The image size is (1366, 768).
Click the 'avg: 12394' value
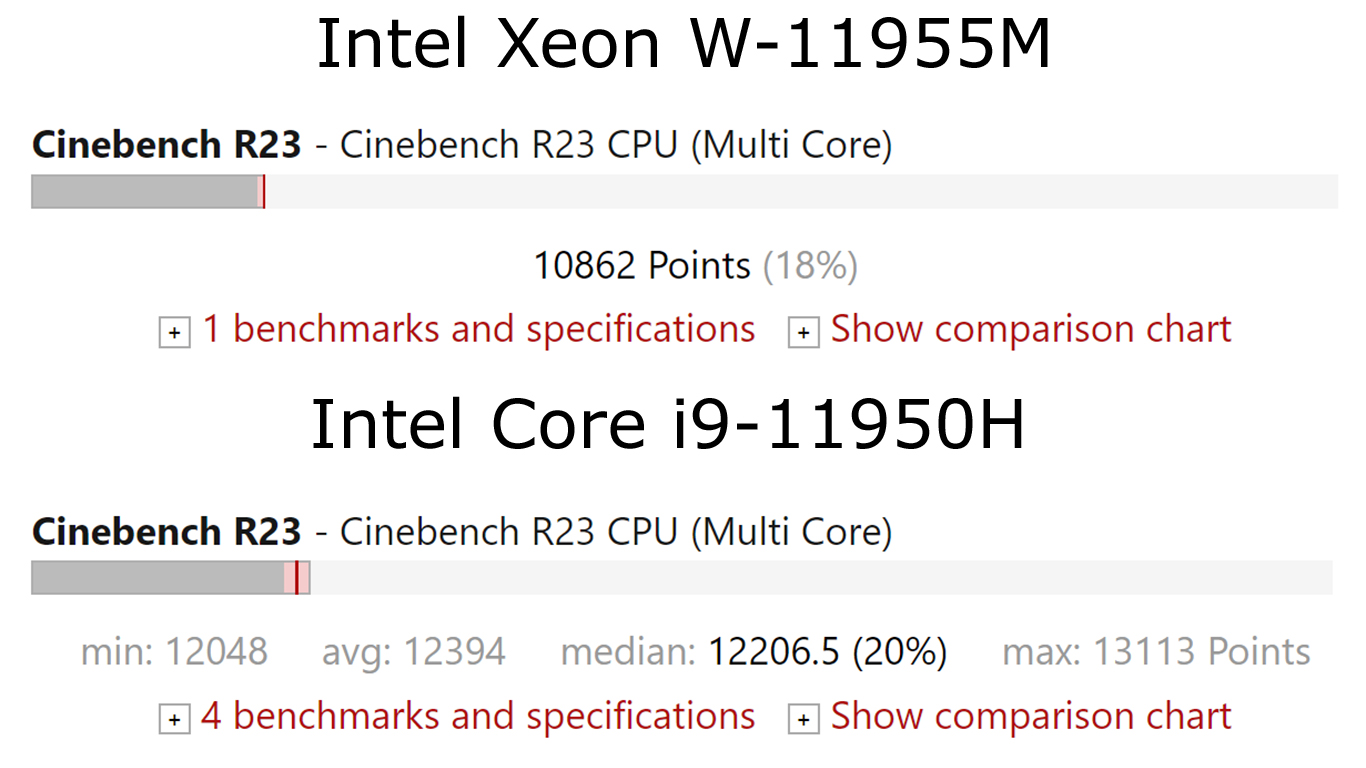tap(414, 652)
